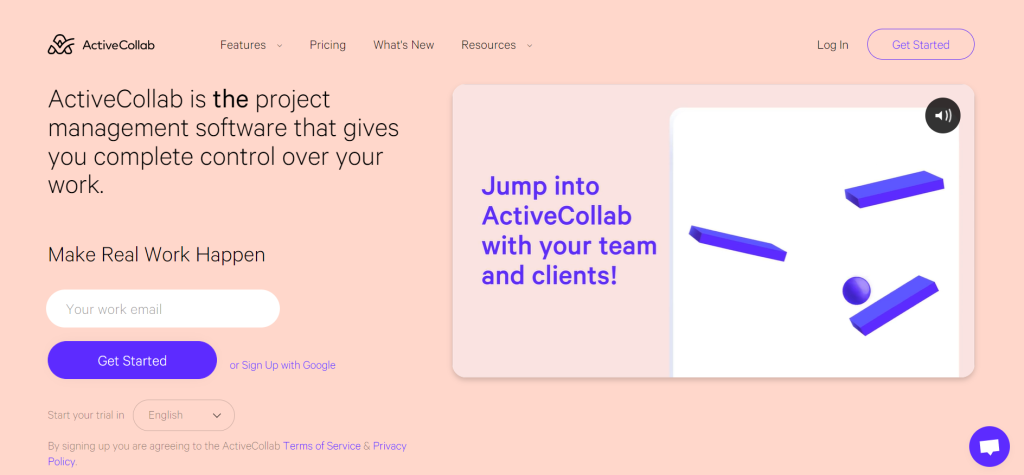Expand the Features menu chevron
The height and width of the screenshot is (475, 1024).
point(280,46)
